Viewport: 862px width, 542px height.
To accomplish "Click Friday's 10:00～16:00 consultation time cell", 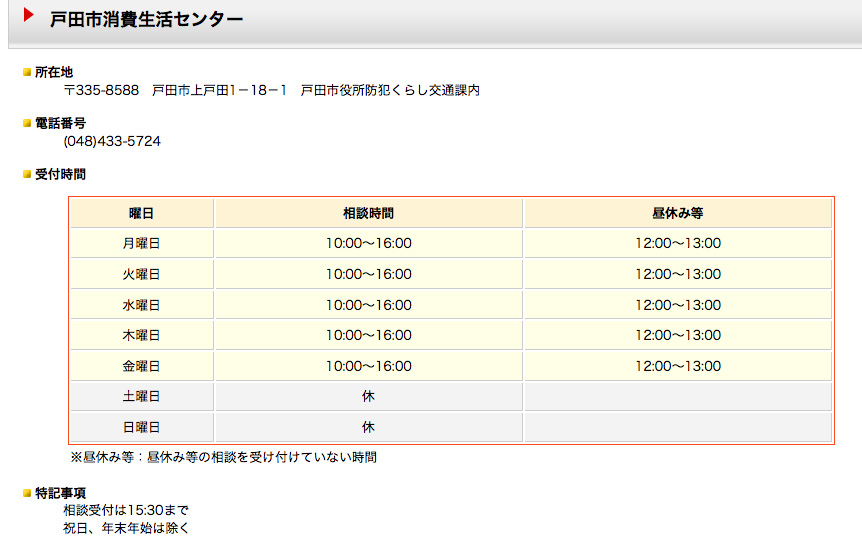I will point(368,366).
